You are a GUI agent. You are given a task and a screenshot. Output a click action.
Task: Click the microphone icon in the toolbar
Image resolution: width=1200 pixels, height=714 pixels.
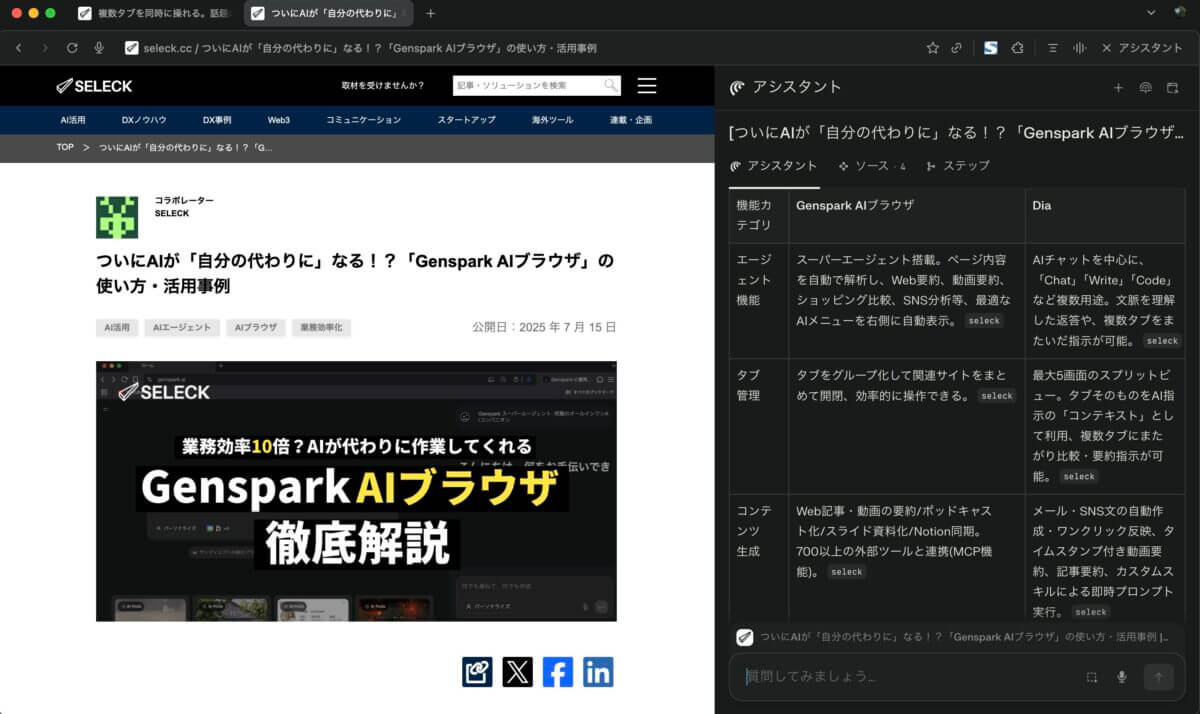99,48
